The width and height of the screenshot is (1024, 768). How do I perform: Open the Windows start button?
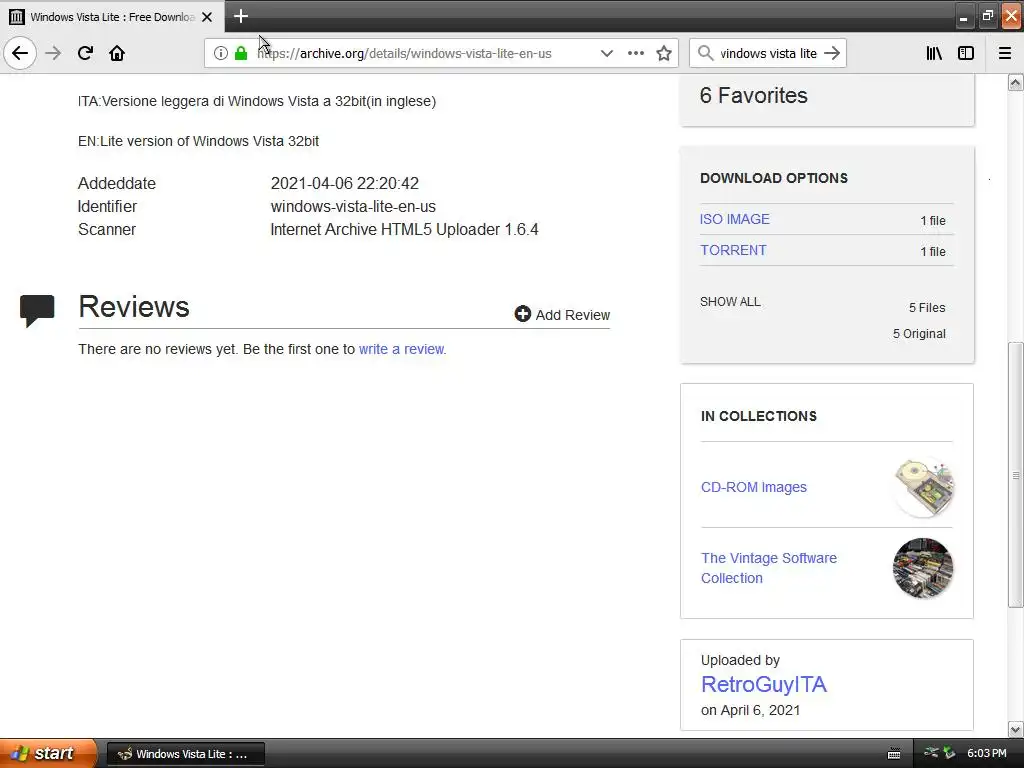[x=48, y=754]
